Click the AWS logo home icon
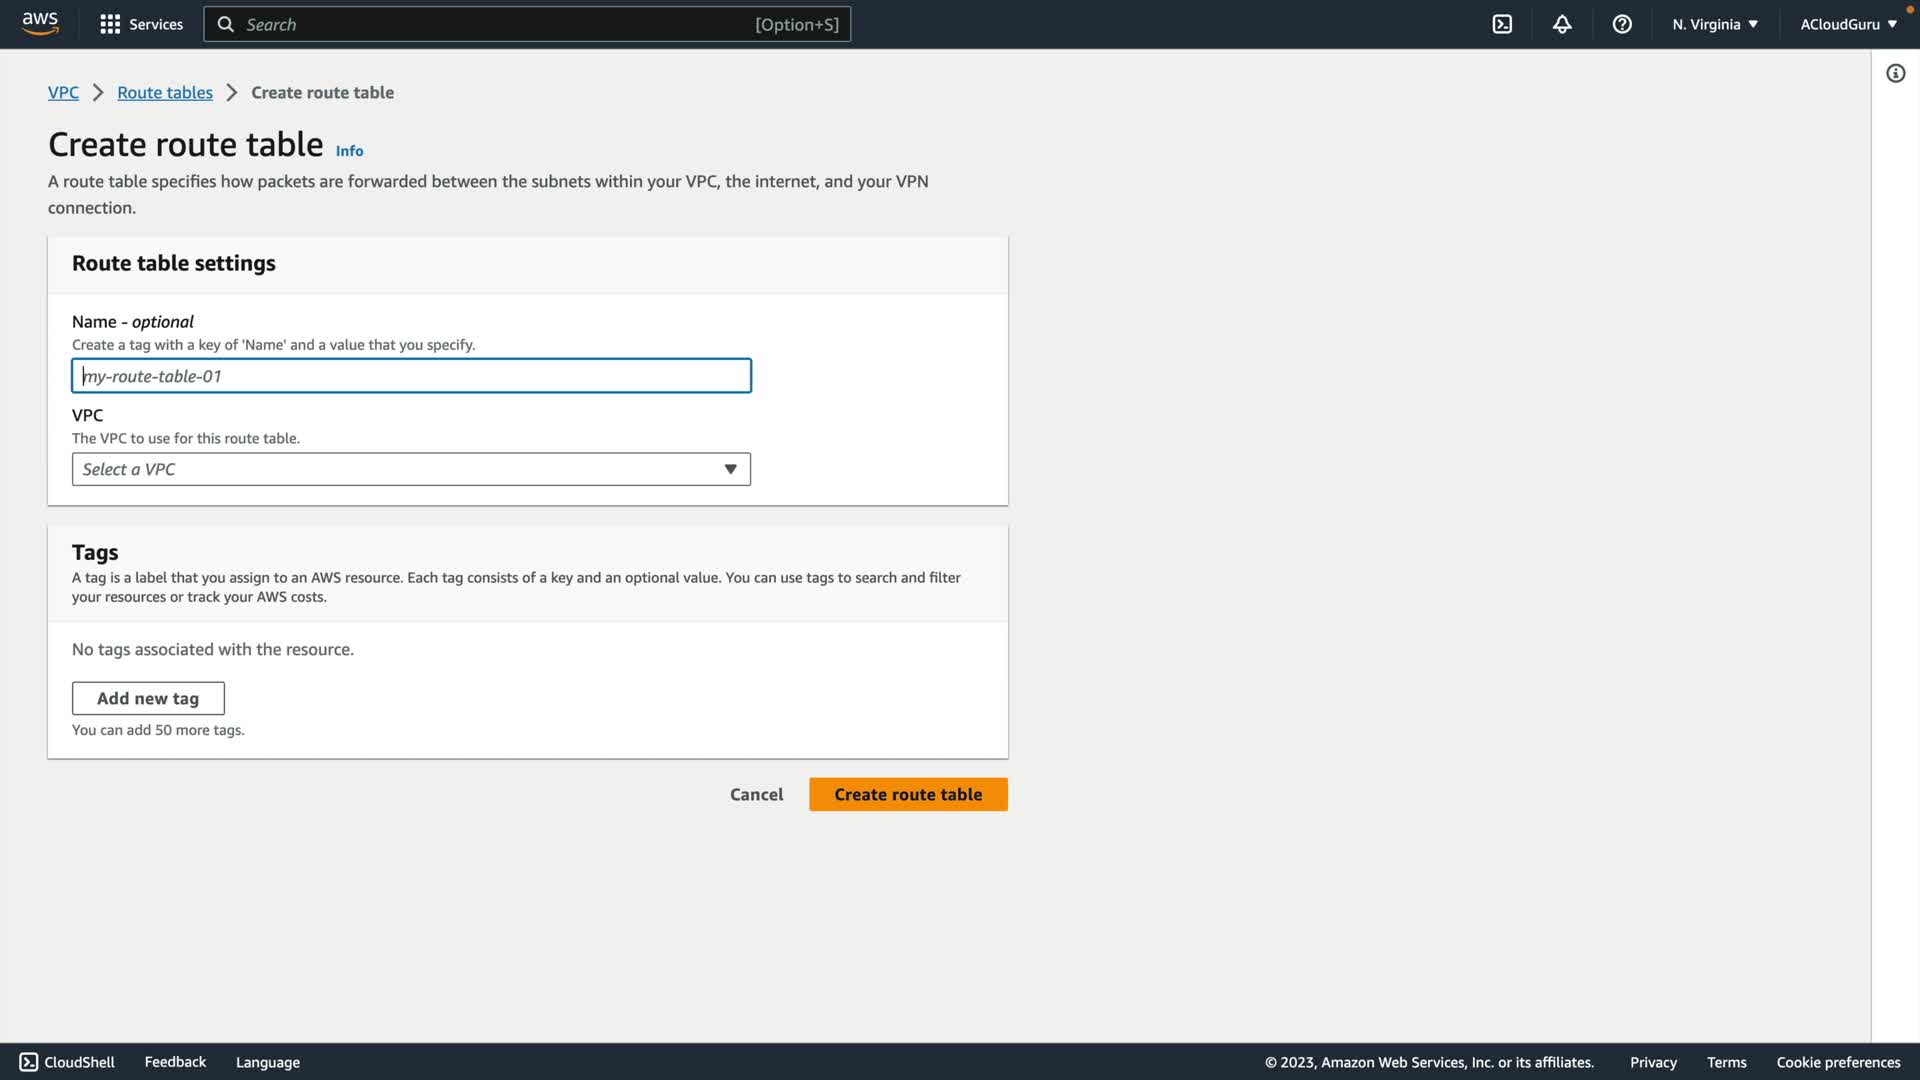 40,24
